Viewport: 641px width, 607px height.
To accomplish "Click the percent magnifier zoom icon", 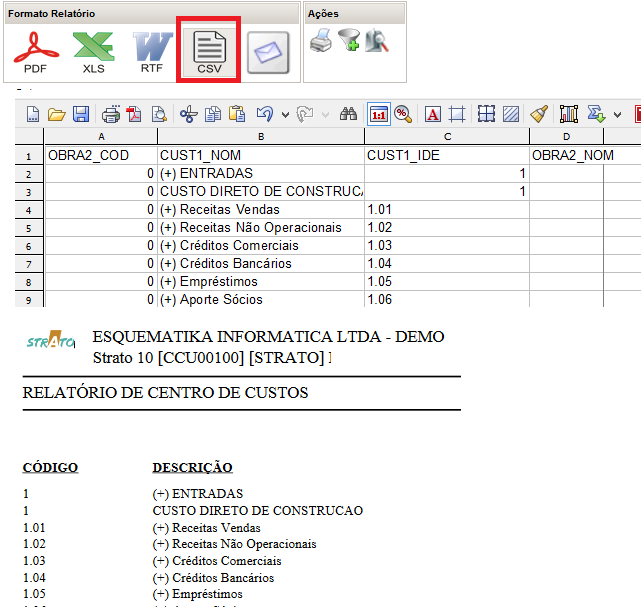I will (403, 114).
